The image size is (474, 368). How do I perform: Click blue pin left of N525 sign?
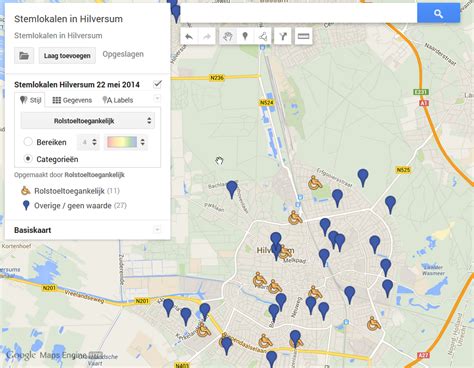click(x=363, y=178)
